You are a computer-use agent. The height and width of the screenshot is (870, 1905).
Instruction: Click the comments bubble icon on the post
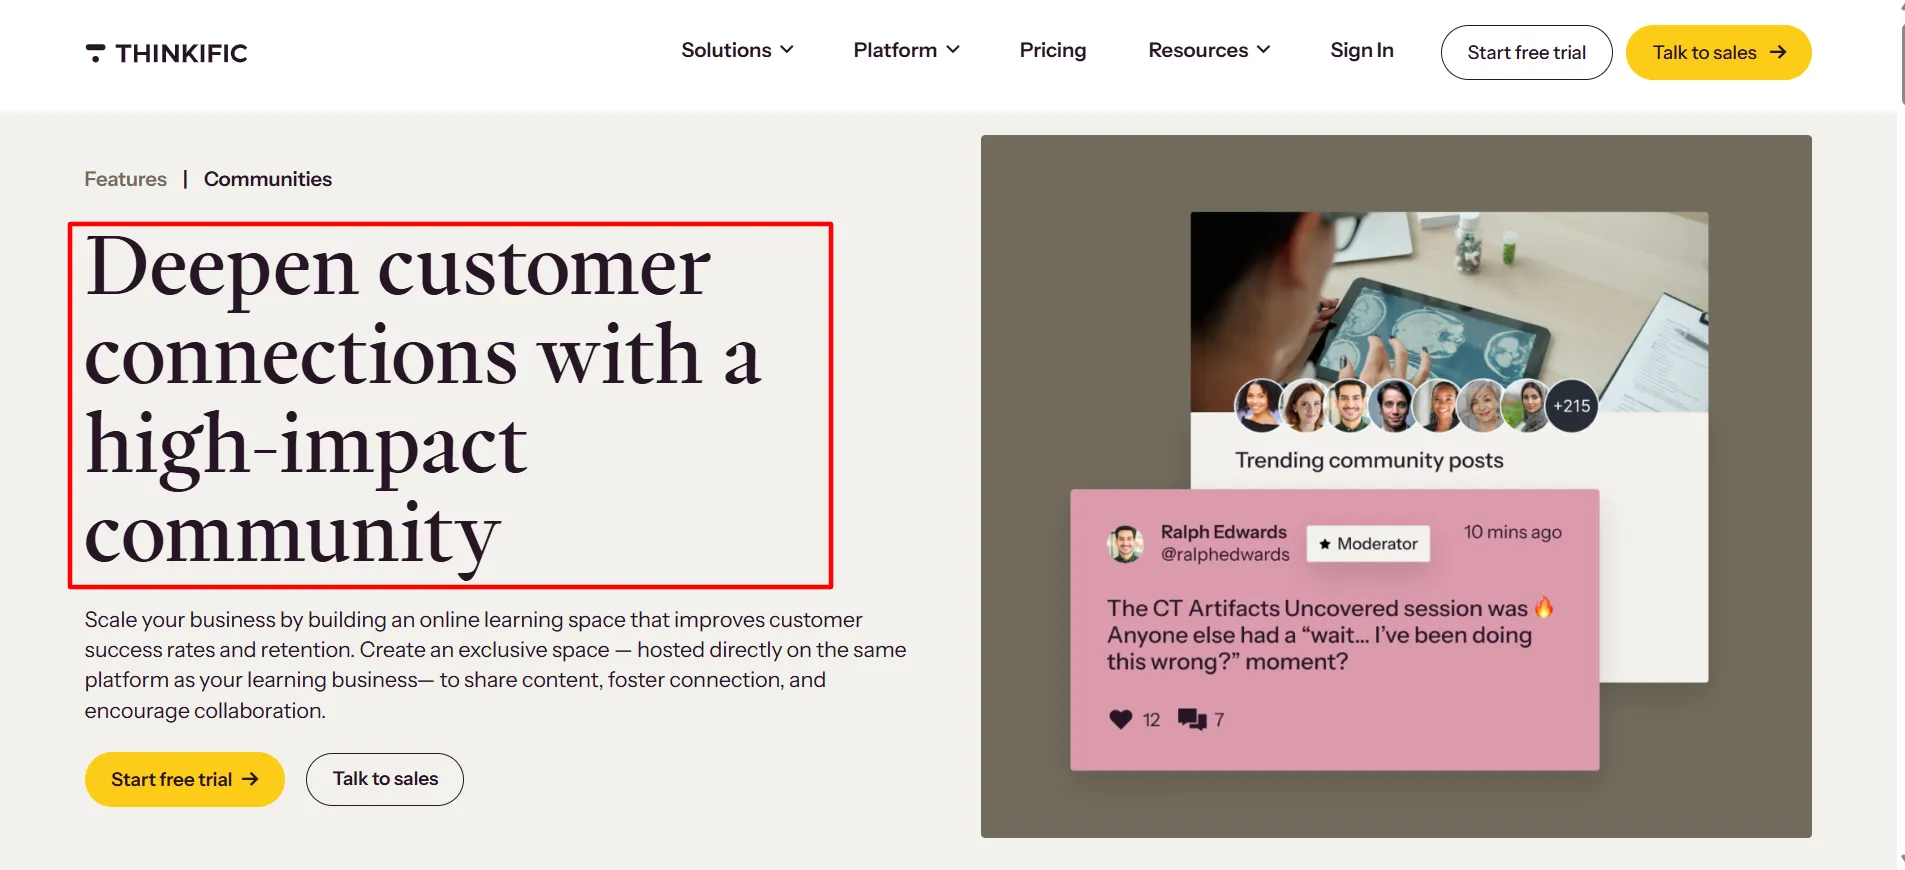[1192, 719]
